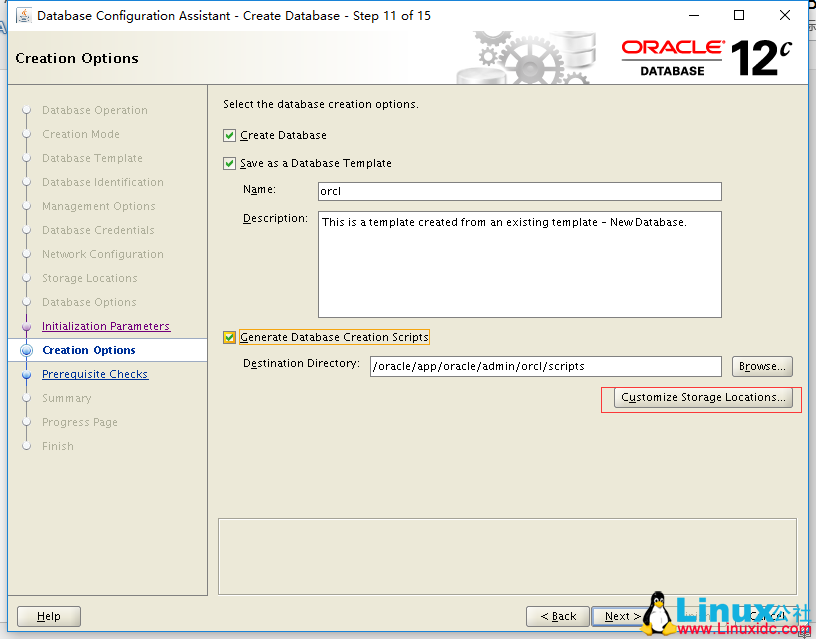
Task: Open Customize Storage Locations dialog
Action: coord(701,397)
